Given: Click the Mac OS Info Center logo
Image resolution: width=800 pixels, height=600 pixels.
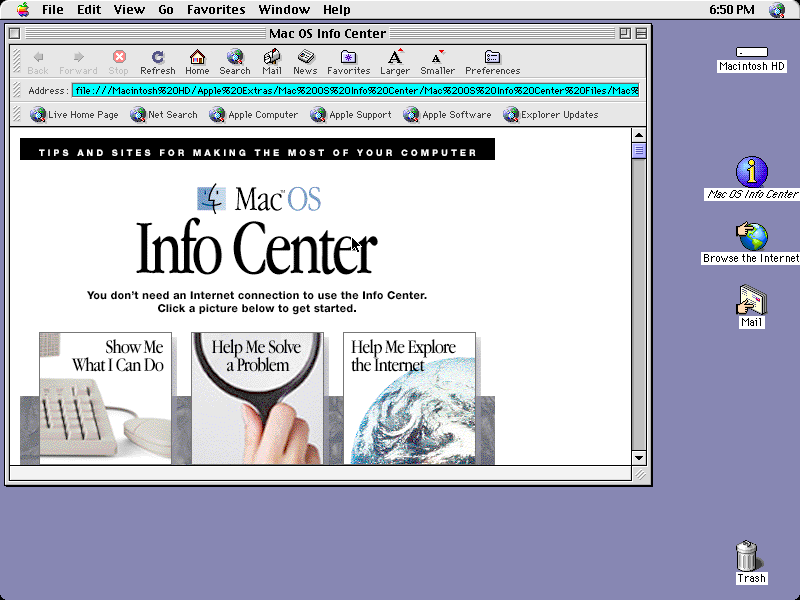Looking at the screenshot, I should [x=257, y=229].
